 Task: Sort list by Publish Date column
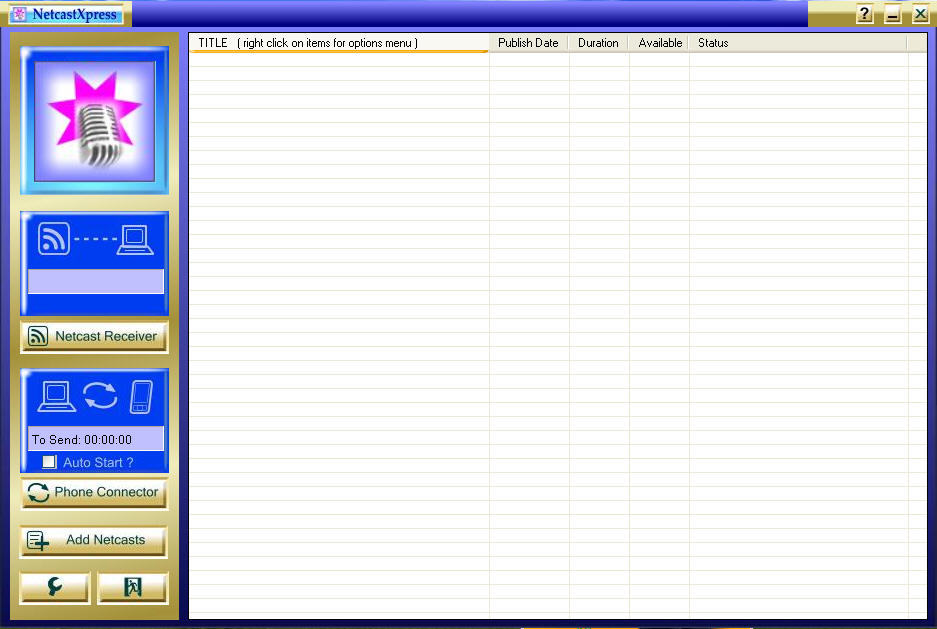pyautogui.click(x=528, y=43)
